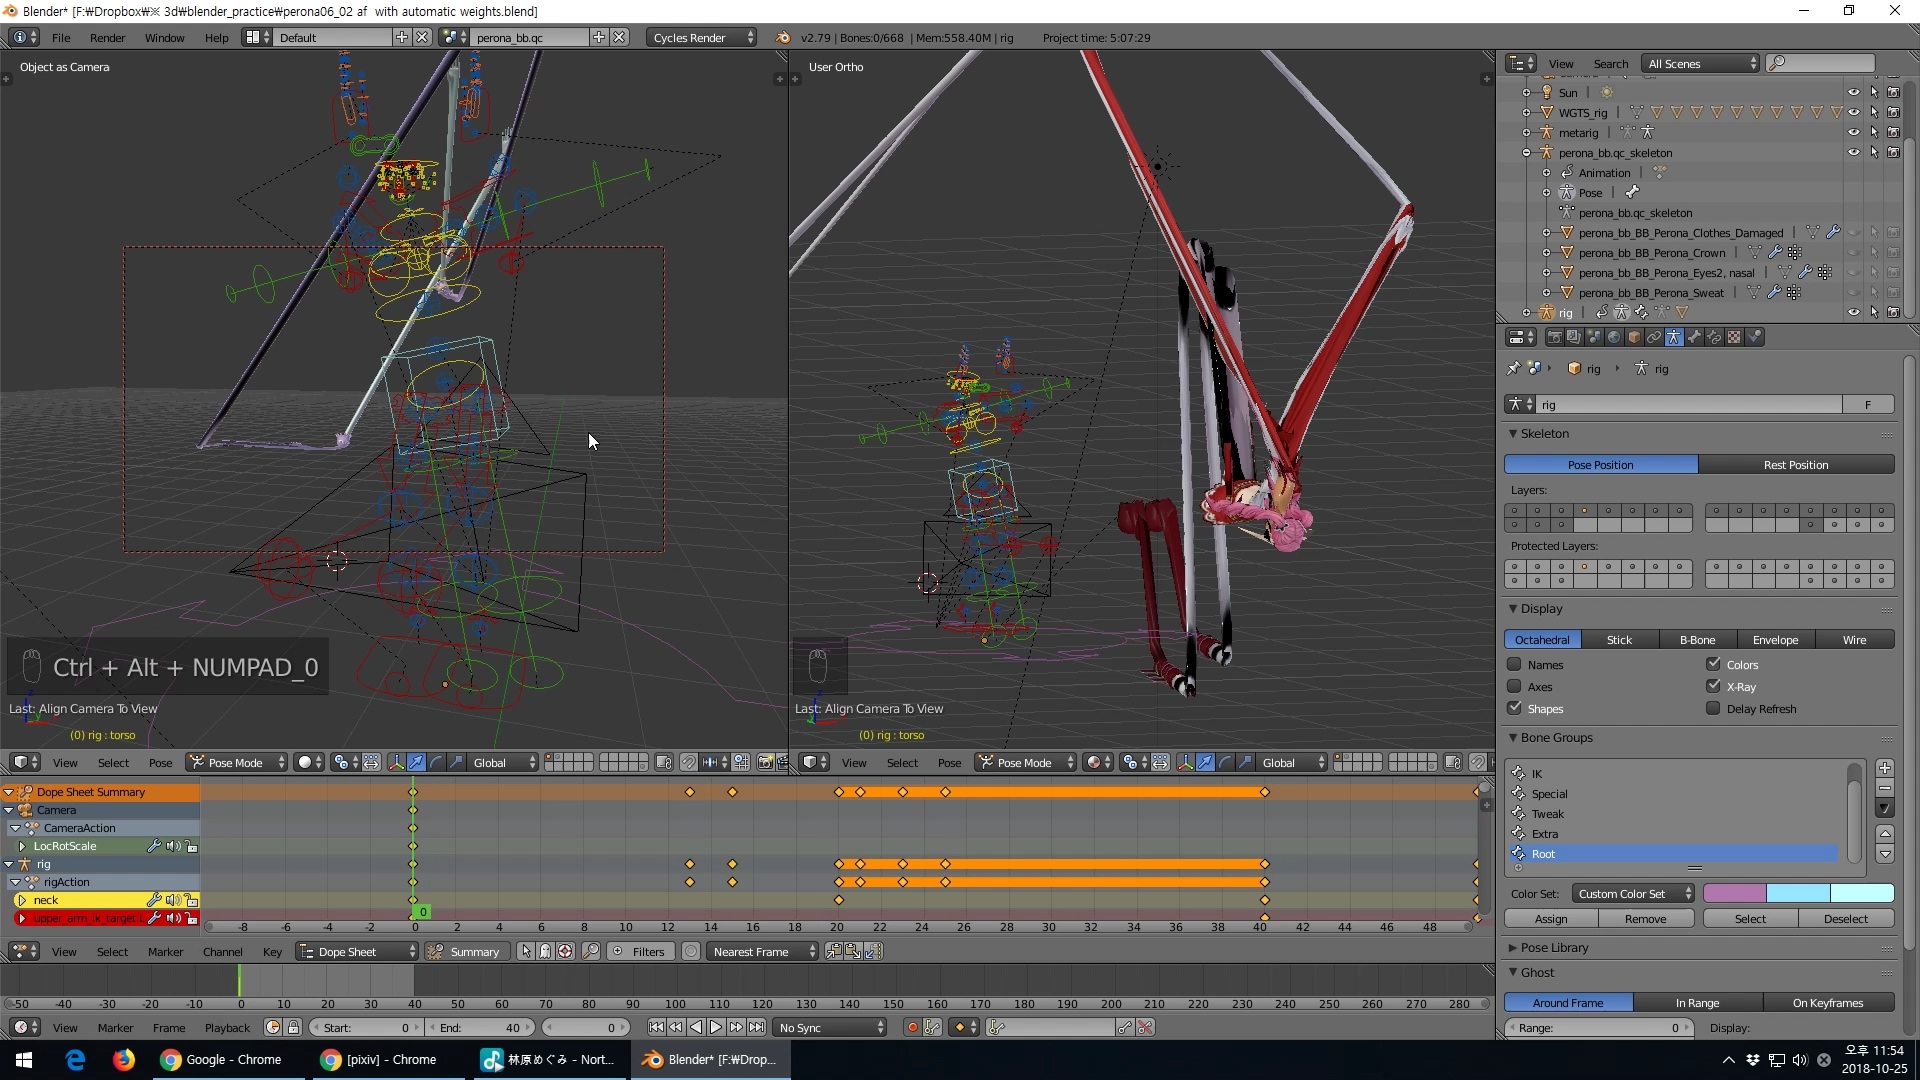This screenshot has width=1920, height=1080.
Task: Click the End frame field
Action: [x=482, y=1027]
